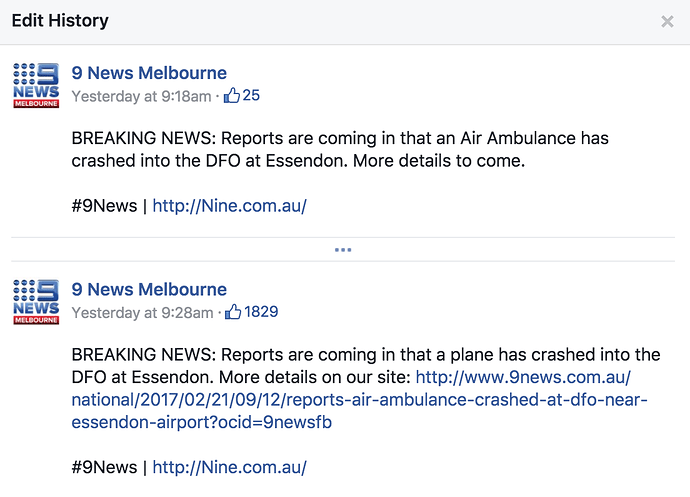Image resolution: width=690 pixels, height=497 pixels.
Task: Close the Edit History dialog
Action: (x=667, y=21)
